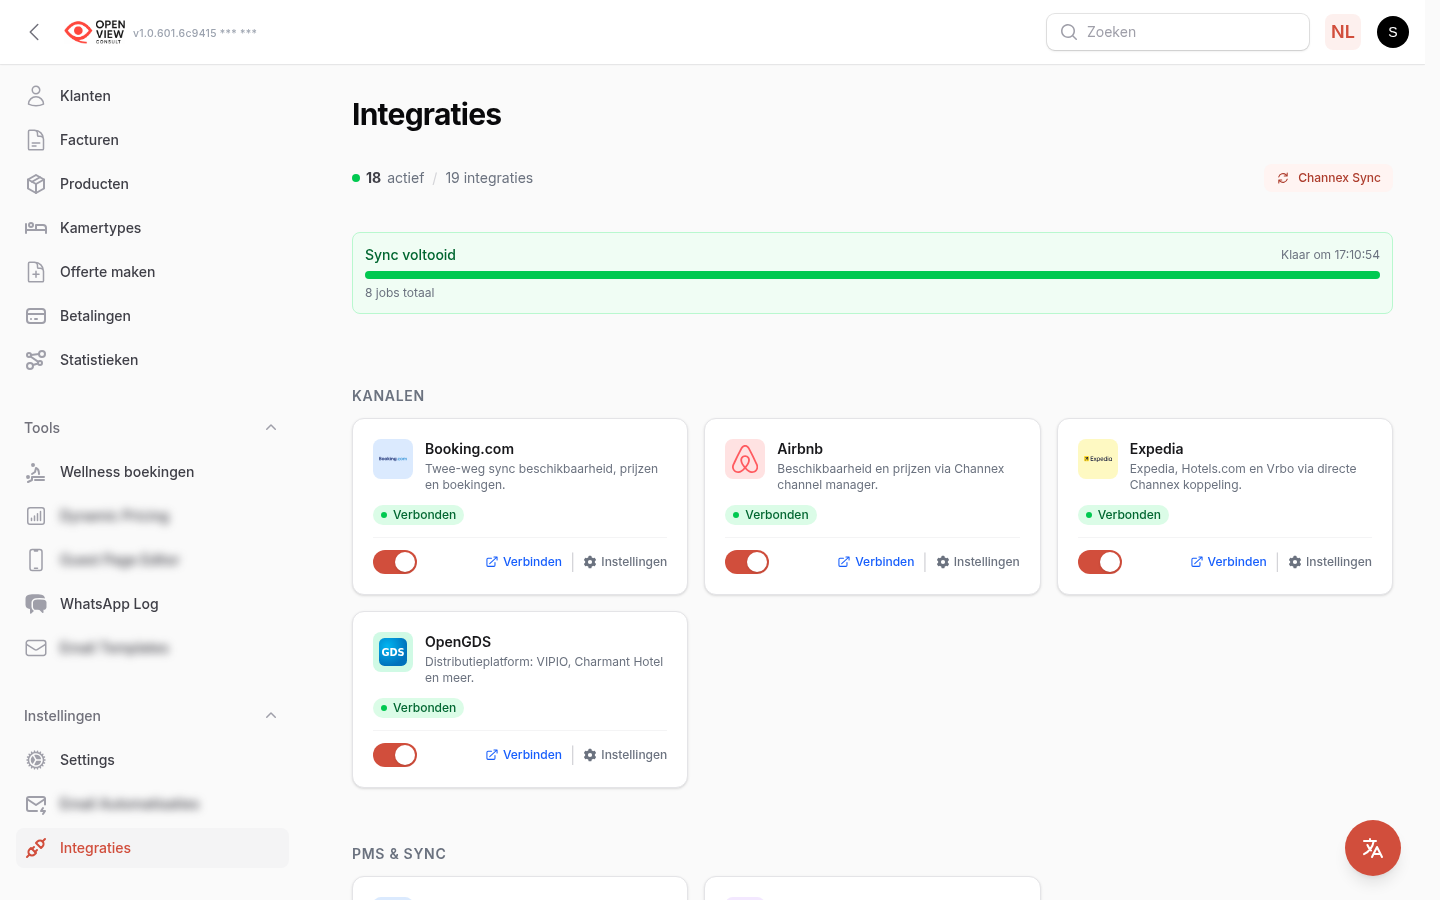Click '8 jobs totaal' text
Image resolution: width=1440 pixels, height=900 pixels.
(x=400, y=293)
